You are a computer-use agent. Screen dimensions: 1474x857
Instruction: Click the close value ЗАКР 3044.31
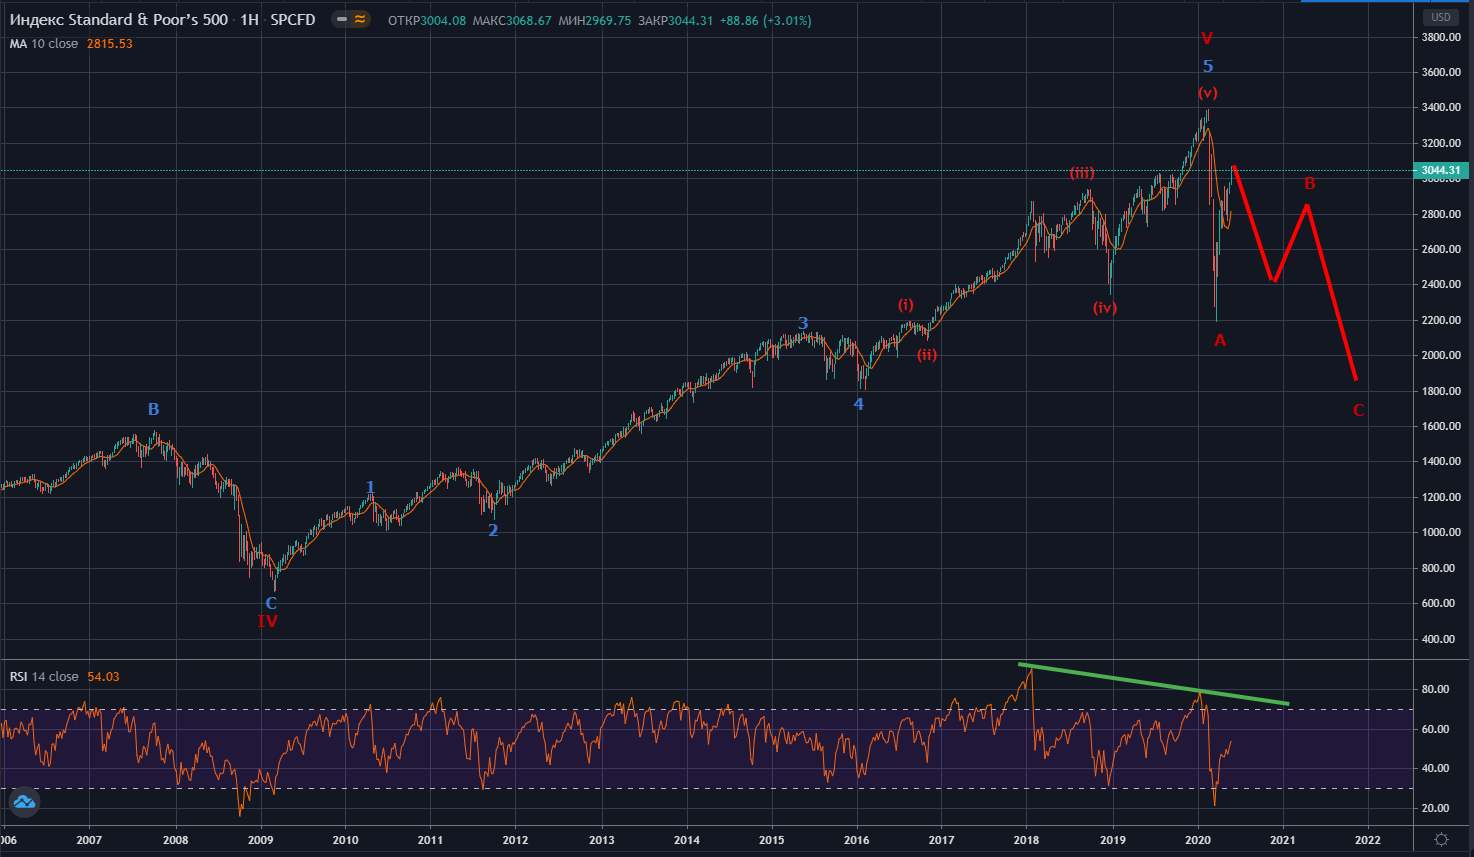click(675, 21)
